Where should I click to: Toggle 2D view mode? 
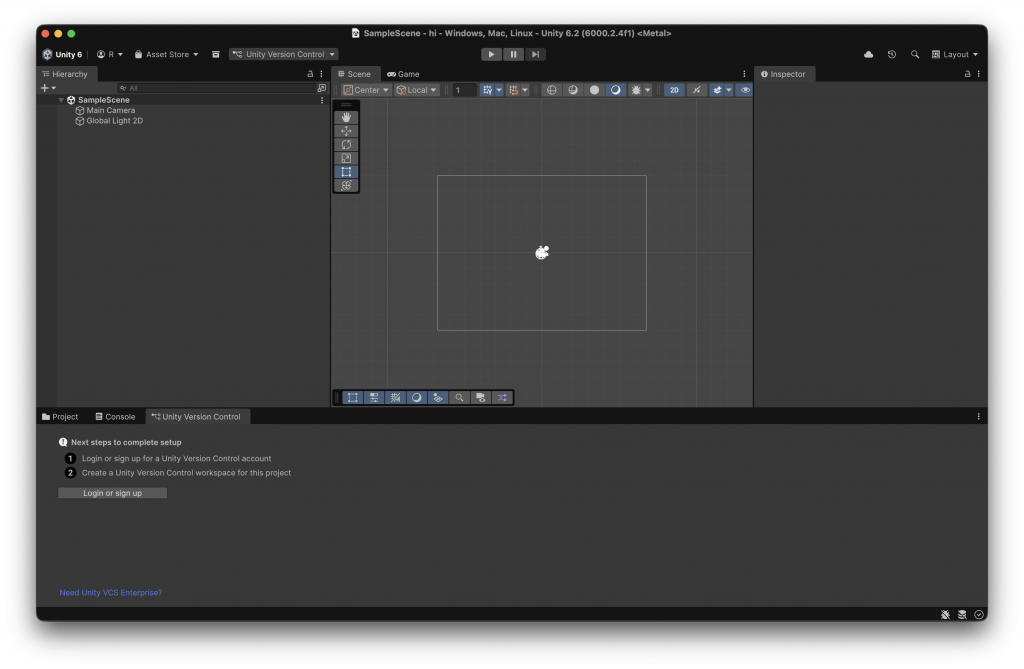click(x=674, y=90)
